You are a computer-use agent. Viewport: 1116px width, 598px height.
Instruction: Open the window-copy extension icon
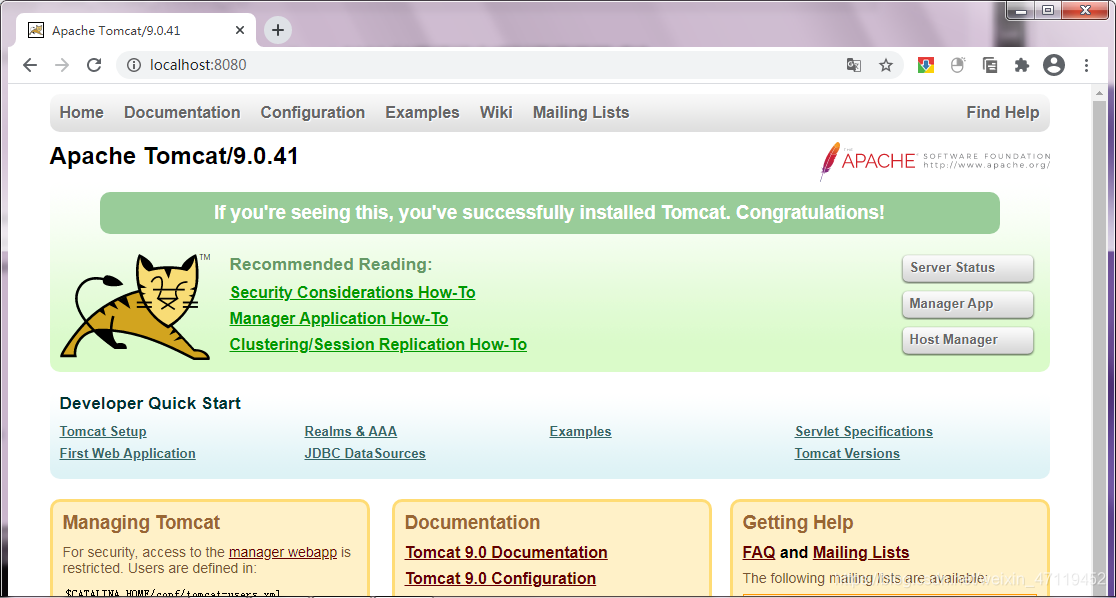click(x=990, y=65)
